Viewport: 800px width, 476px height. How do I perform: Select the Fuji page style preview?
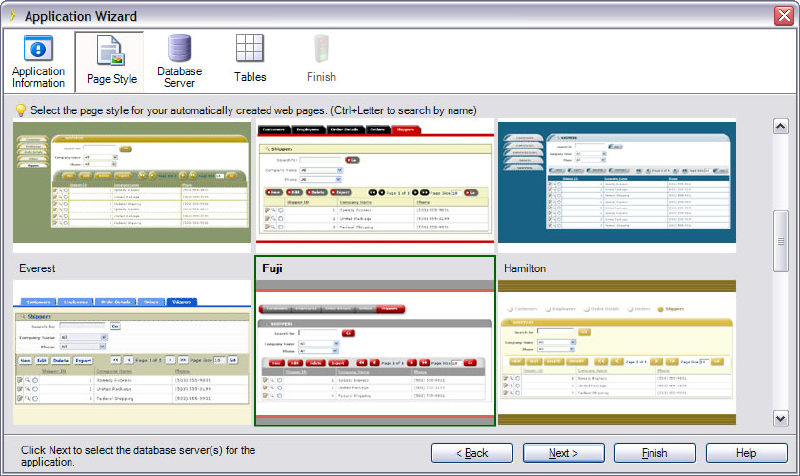(375, 352)
